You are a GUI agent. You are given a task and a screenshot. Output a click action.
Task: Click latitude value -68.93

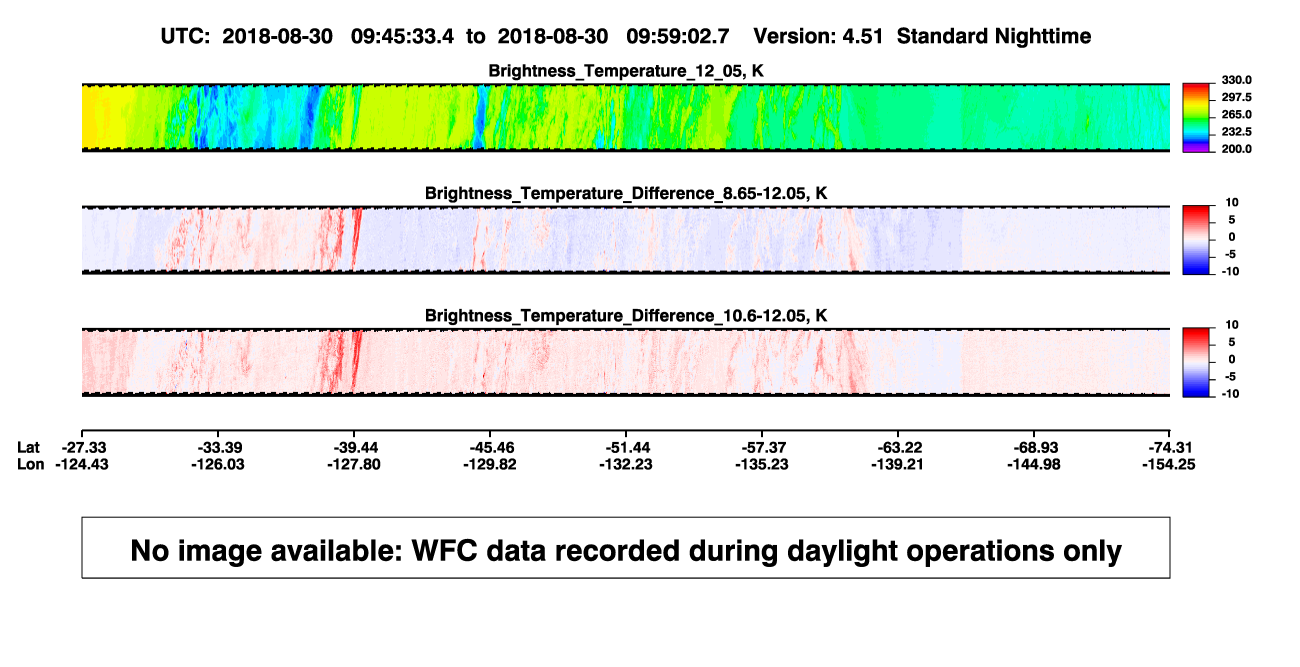(x=1034, y=447)
